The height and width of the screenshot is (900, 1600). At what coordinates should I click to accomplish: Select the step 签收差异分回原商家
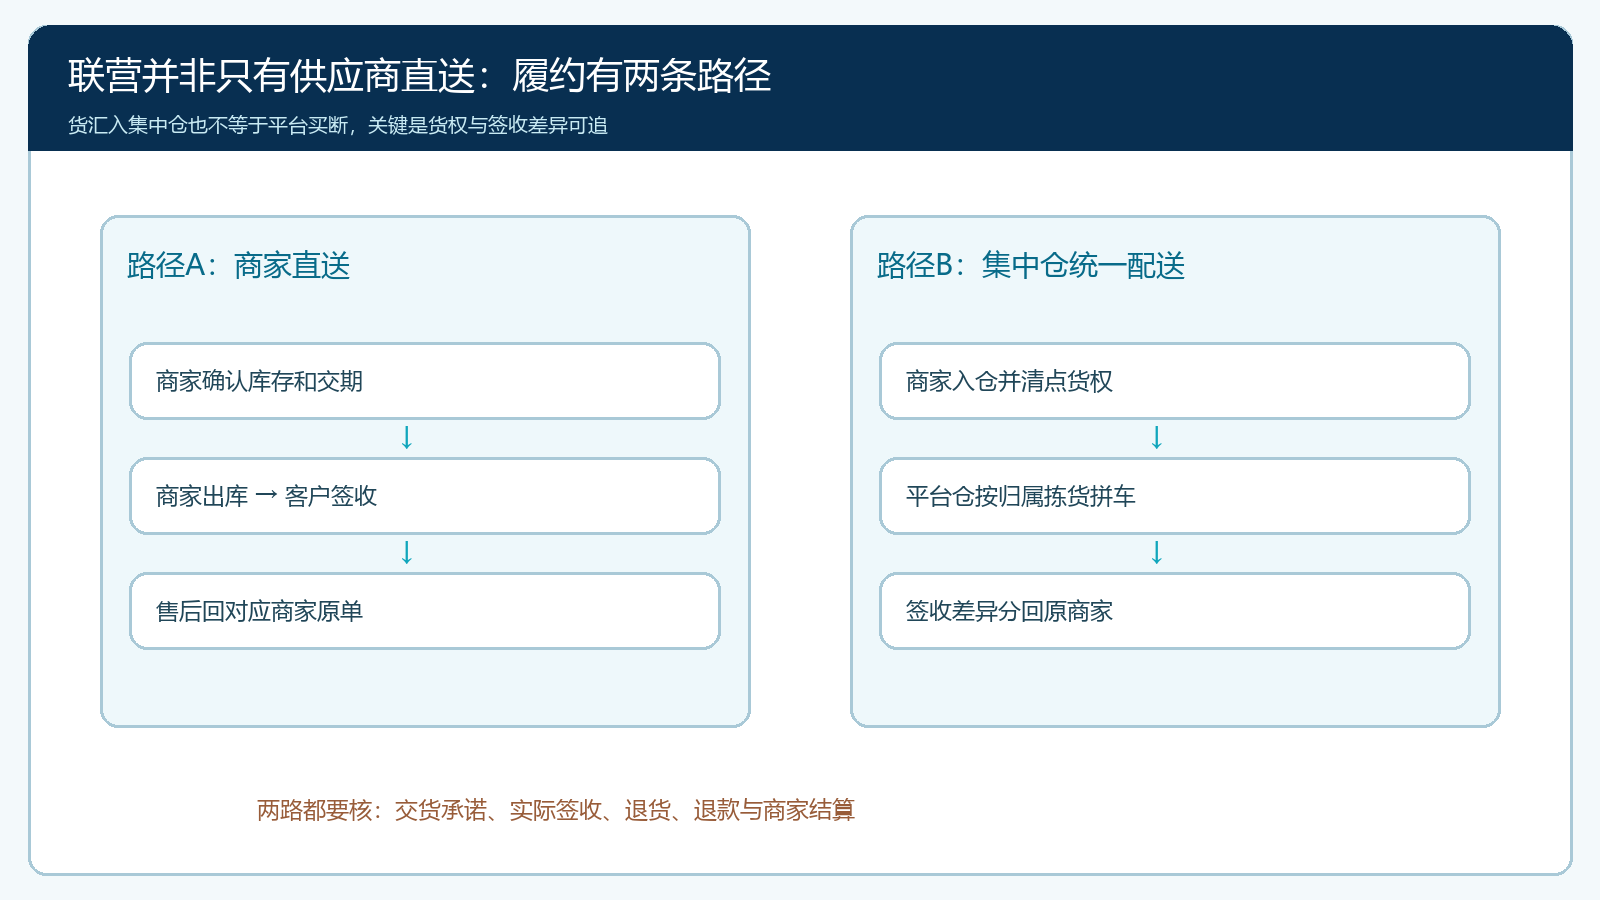1175,611
